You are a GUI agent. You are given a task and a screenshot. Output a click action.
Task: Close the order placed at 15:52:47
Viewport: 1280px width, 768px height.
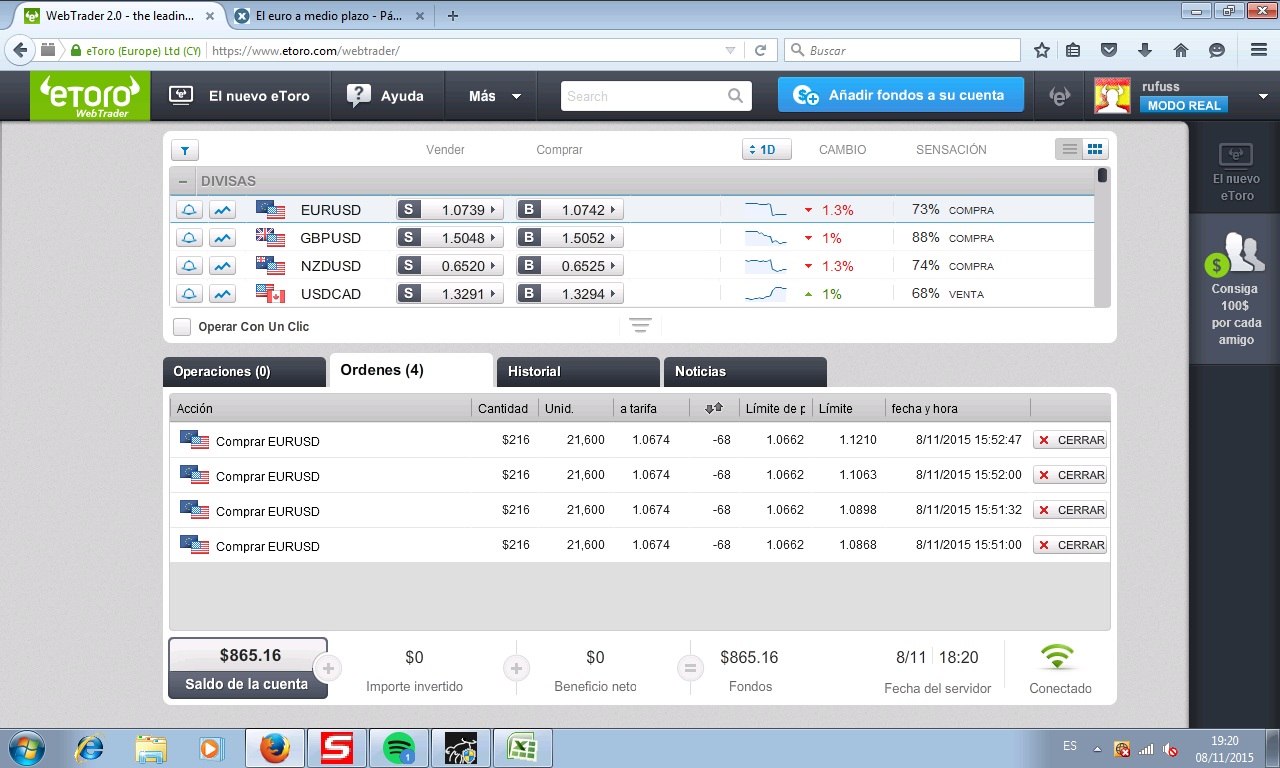tap(1070, 440)
